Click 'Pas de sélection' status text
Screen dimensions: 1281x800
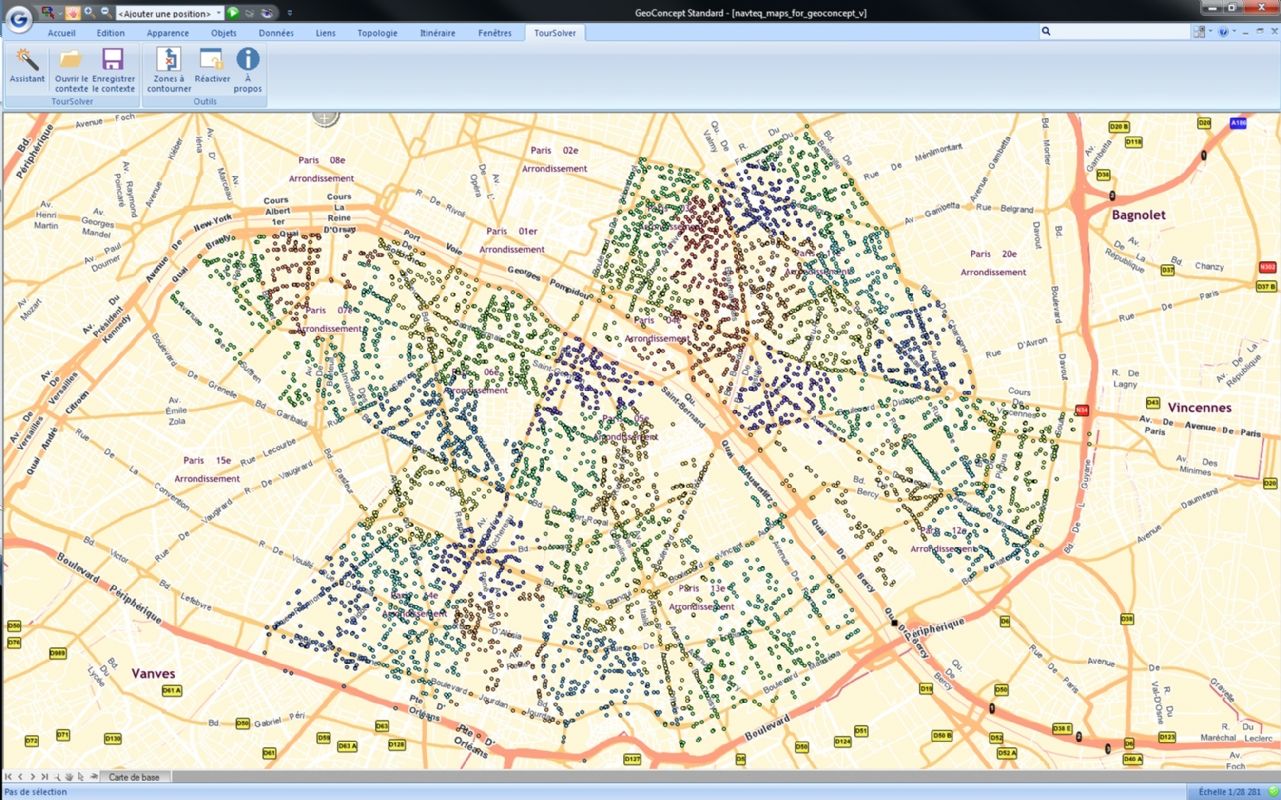(x=36, y=792)
